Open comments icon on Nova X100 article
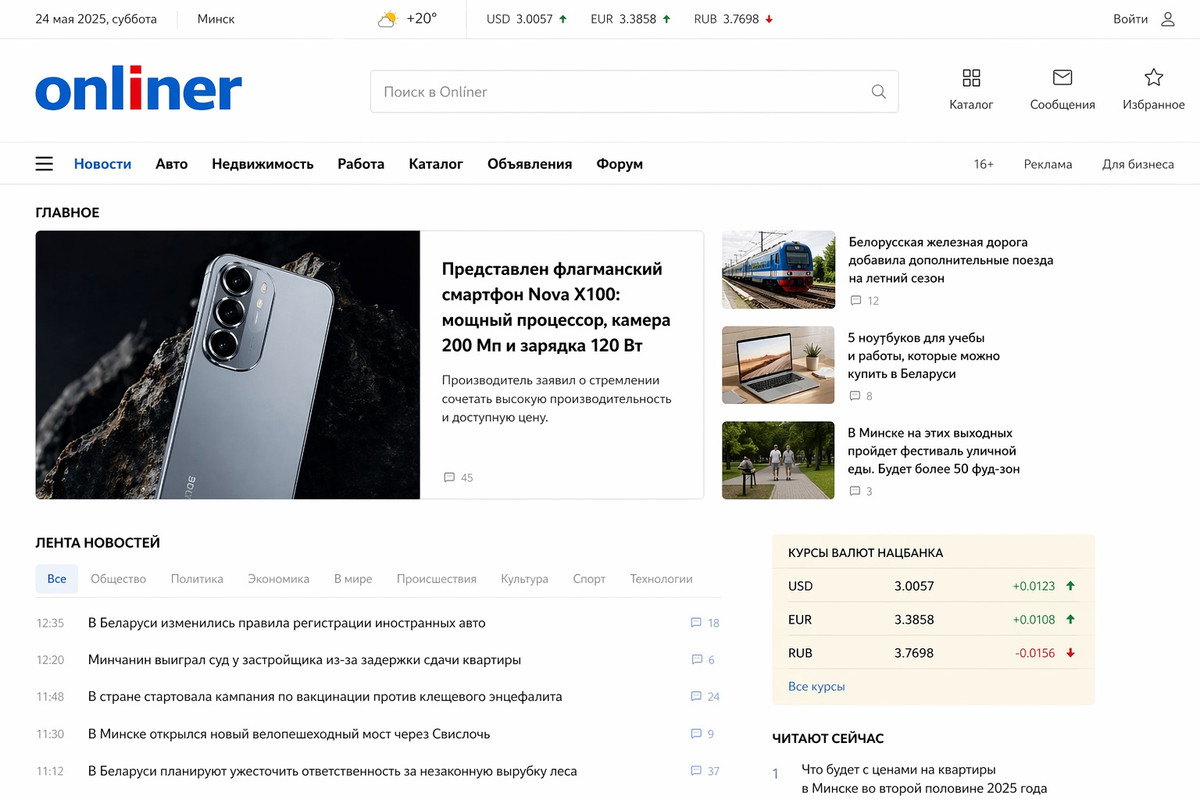 [449, 478]
